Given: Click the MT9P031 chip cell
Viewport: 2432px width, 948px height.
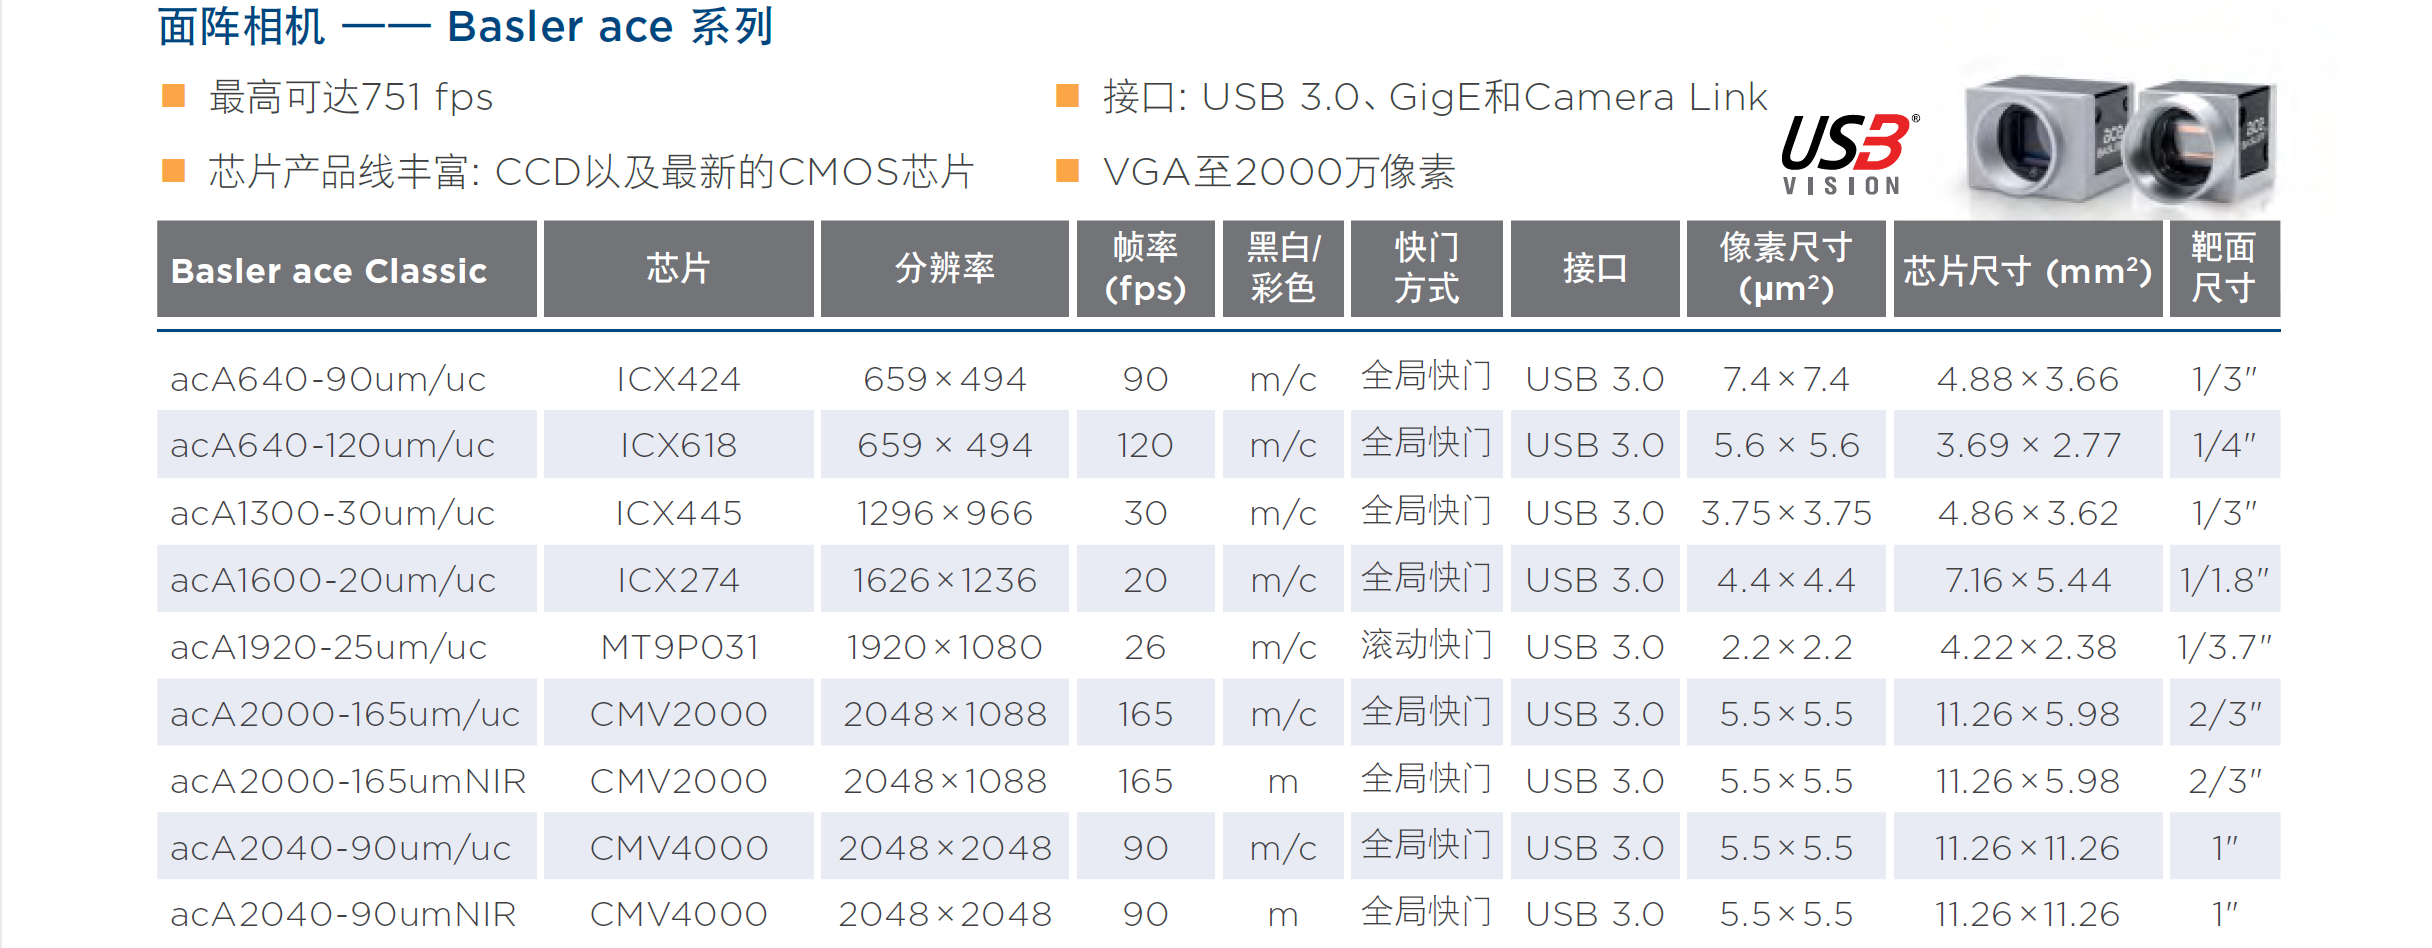Looking at the screenshot, I should (x=679, y=648).
